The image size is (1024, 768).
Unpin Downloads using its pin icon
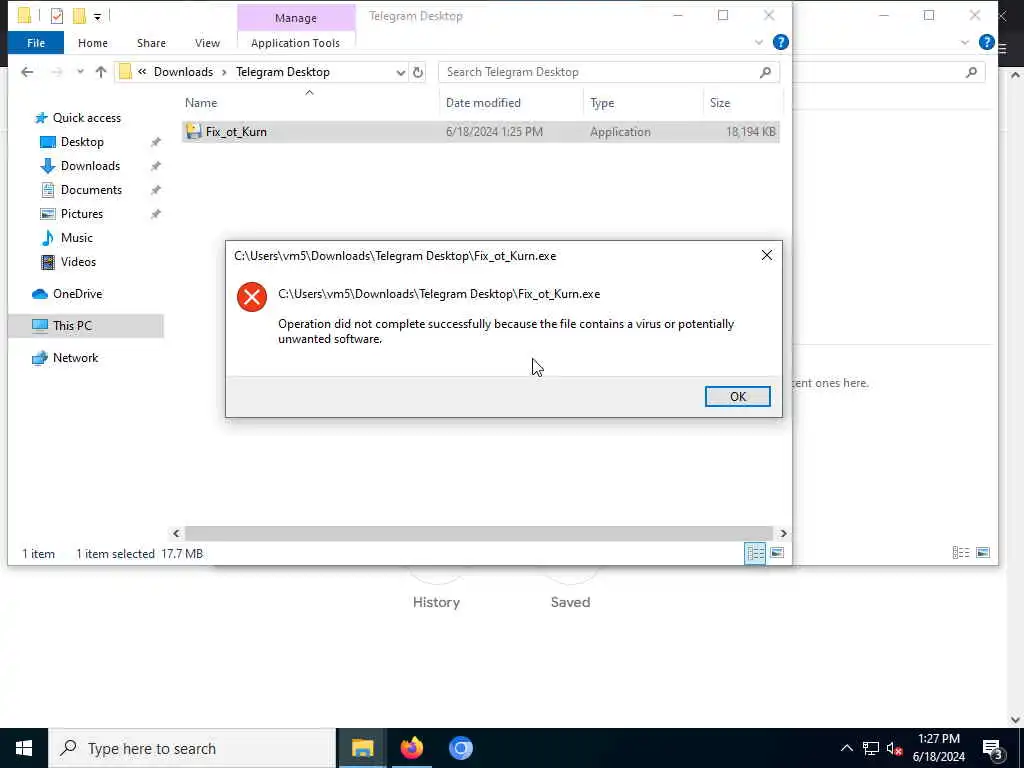pos(155,166)
